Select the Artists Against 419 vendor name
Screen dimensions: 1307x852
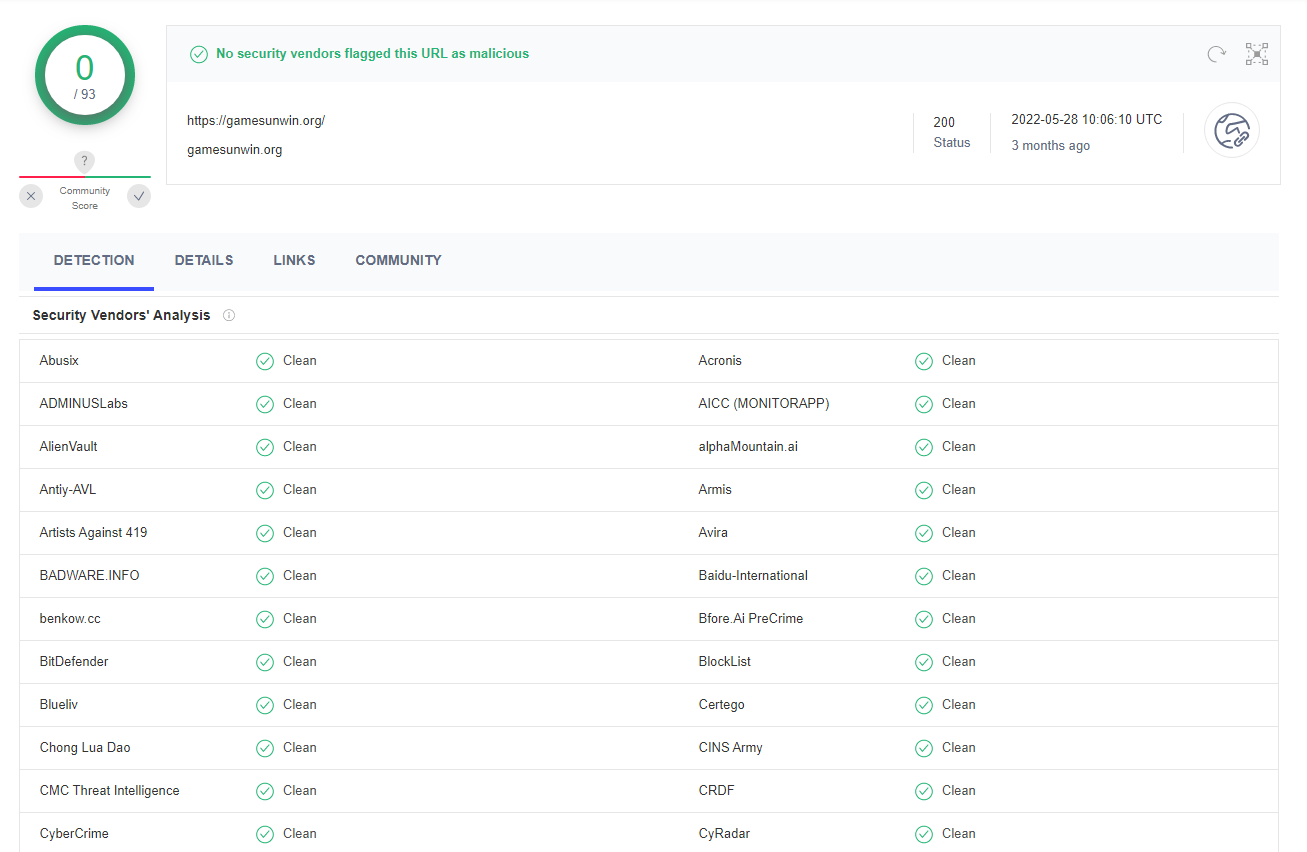(93, 533)
